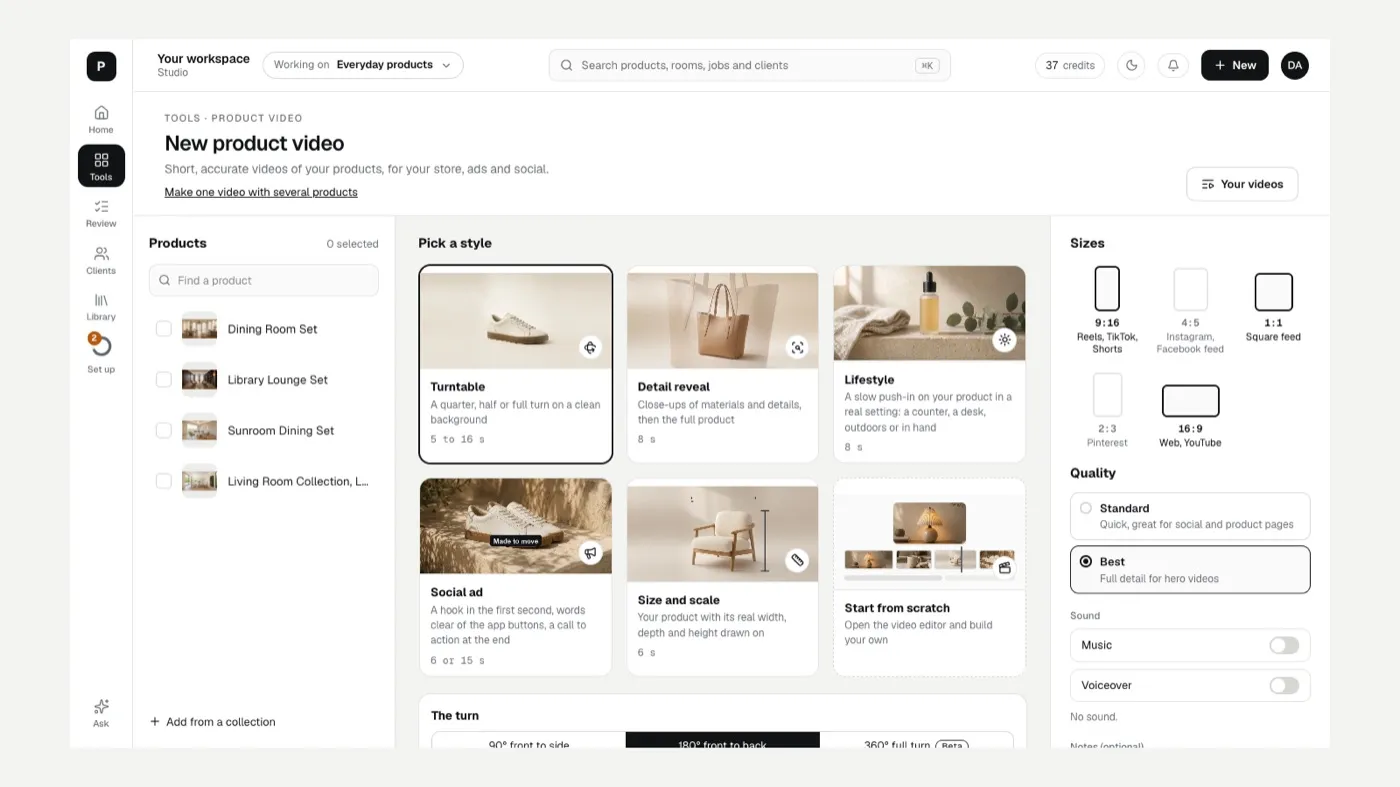This screenshot has height=787, width=1400.
Task: Select the 9:16 Reels size icon
Action: (1107, 289)
